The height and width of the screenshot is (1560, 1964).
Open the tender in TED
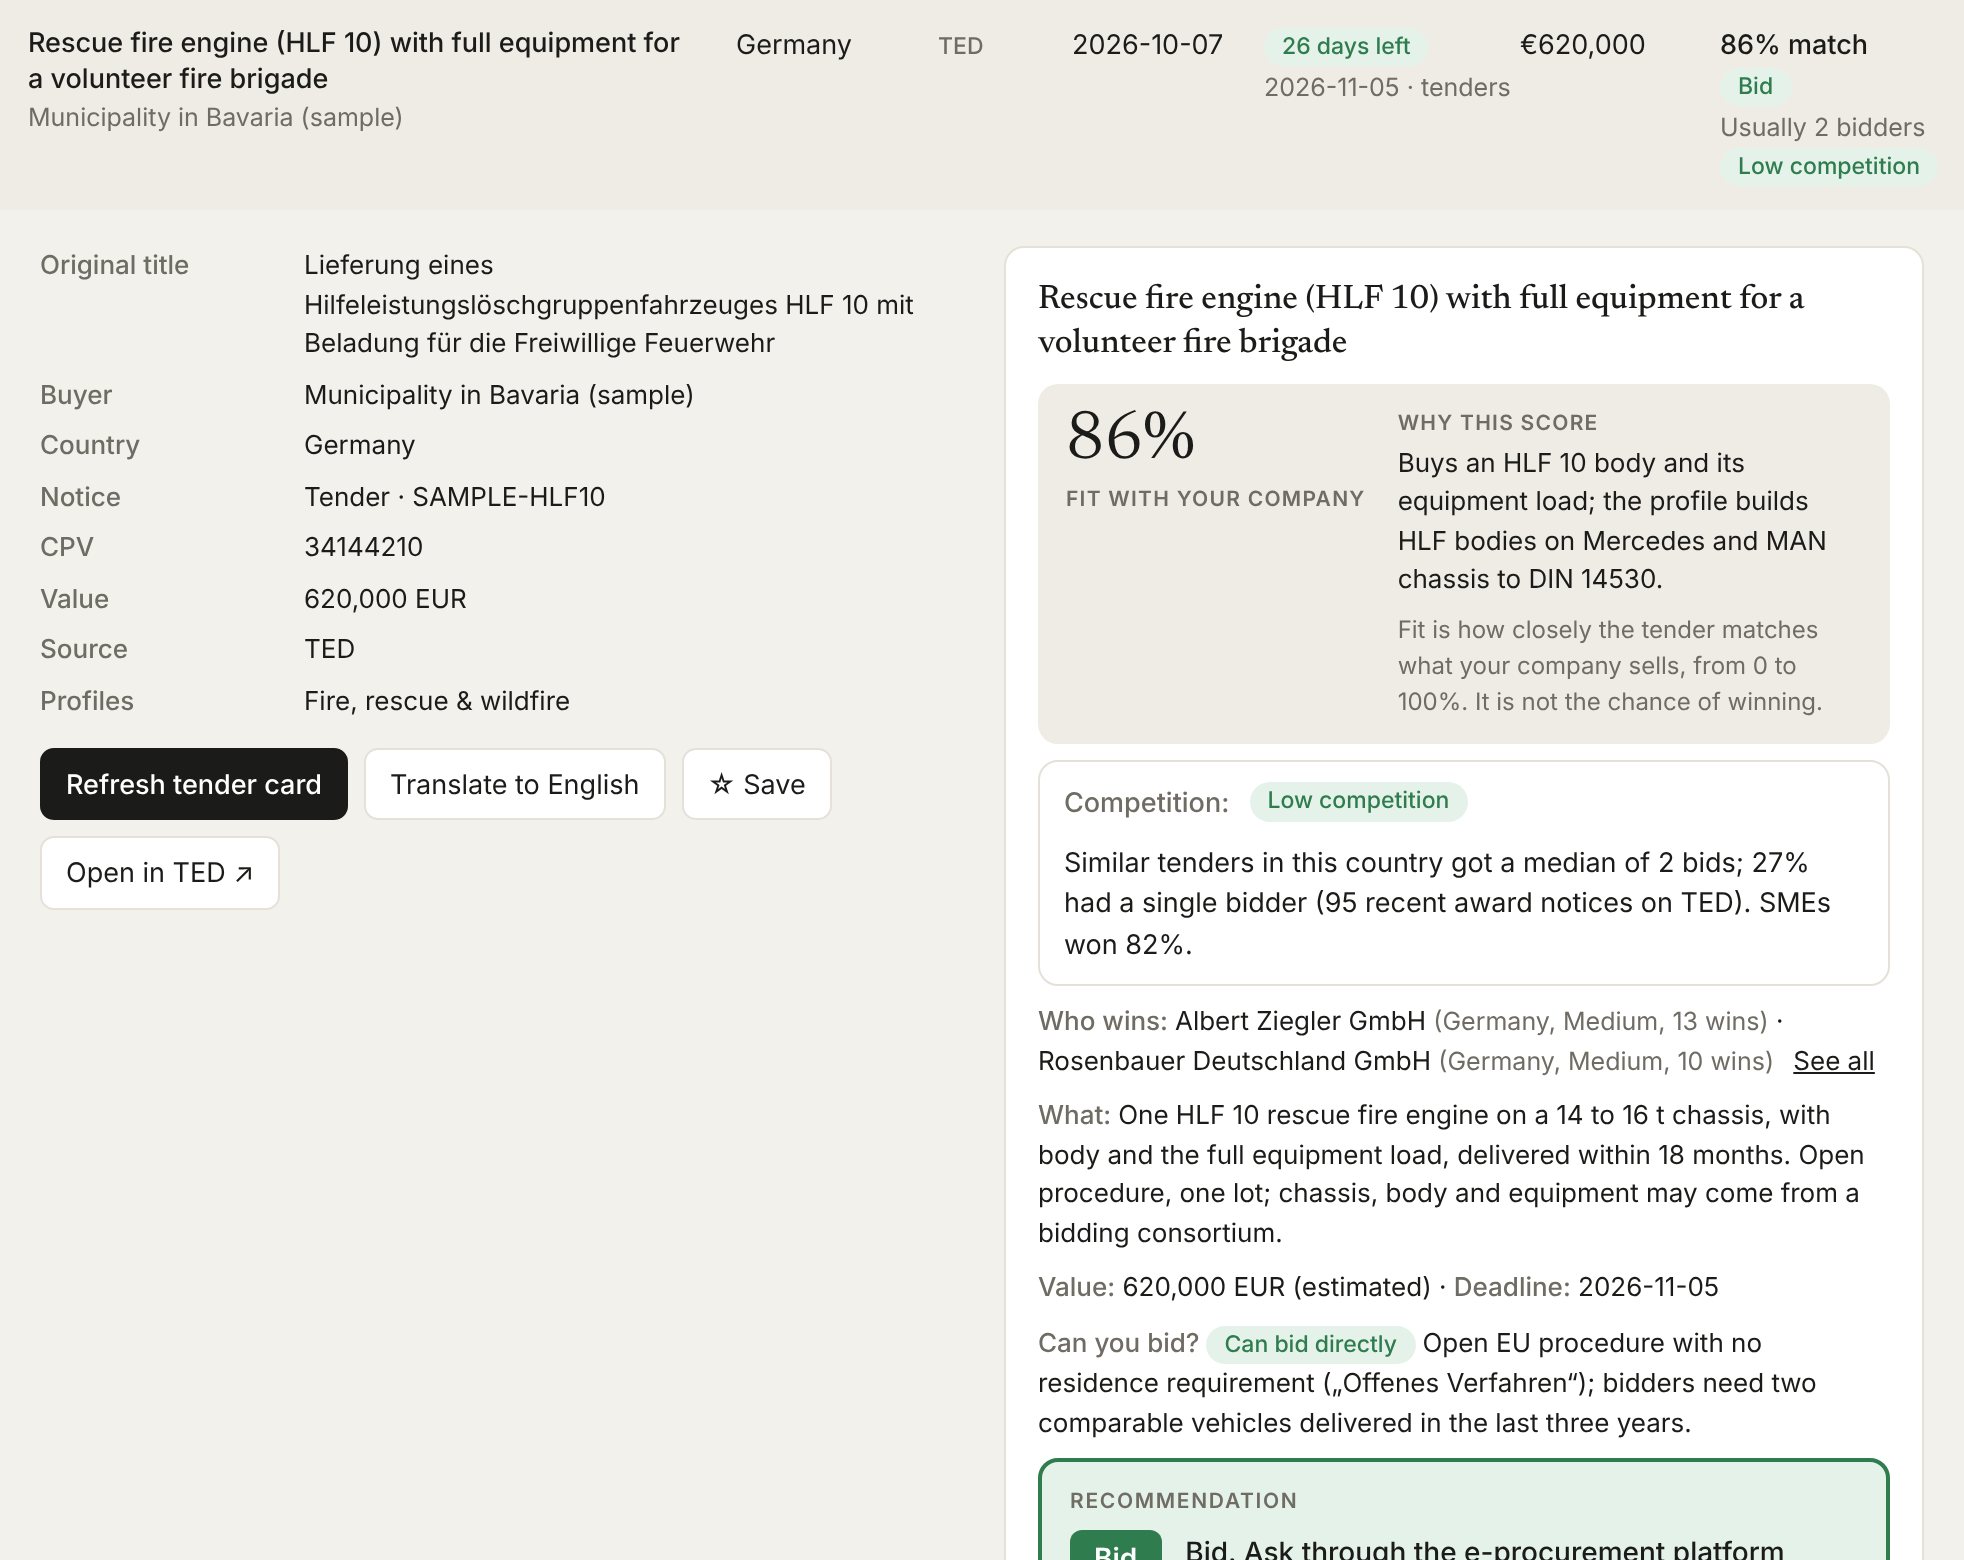160,873
